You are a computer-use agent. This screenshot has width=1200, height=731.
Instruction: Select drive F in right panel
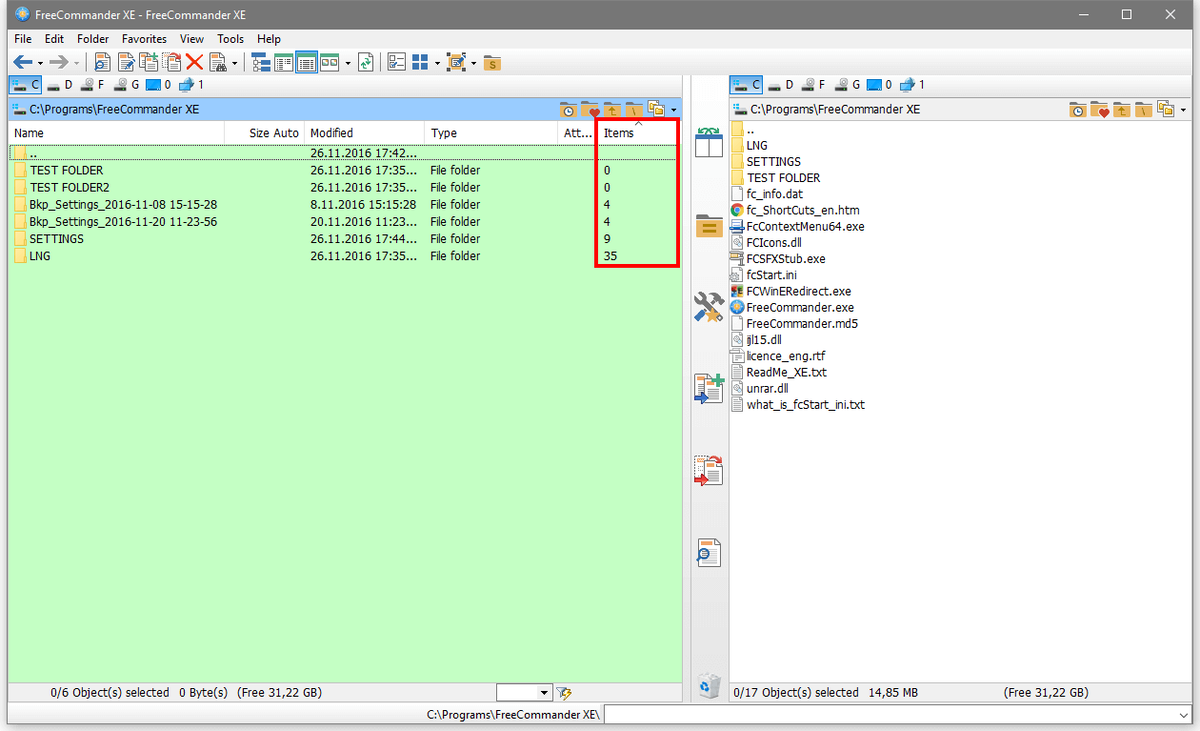(813, 85)
